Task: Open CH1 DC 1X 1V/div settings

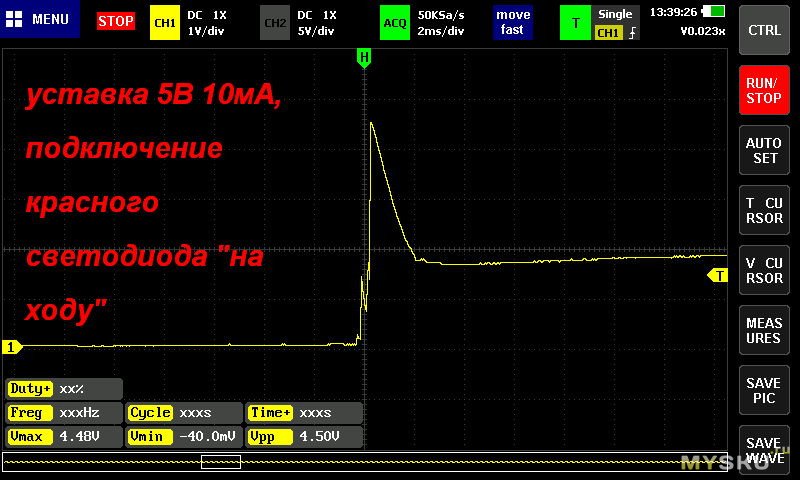Action: click(x=207, y=23)
